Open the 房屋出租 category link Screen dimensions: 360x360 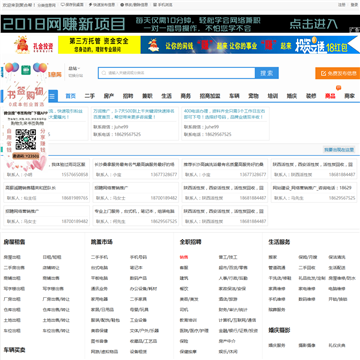click(x=12, y=257)
